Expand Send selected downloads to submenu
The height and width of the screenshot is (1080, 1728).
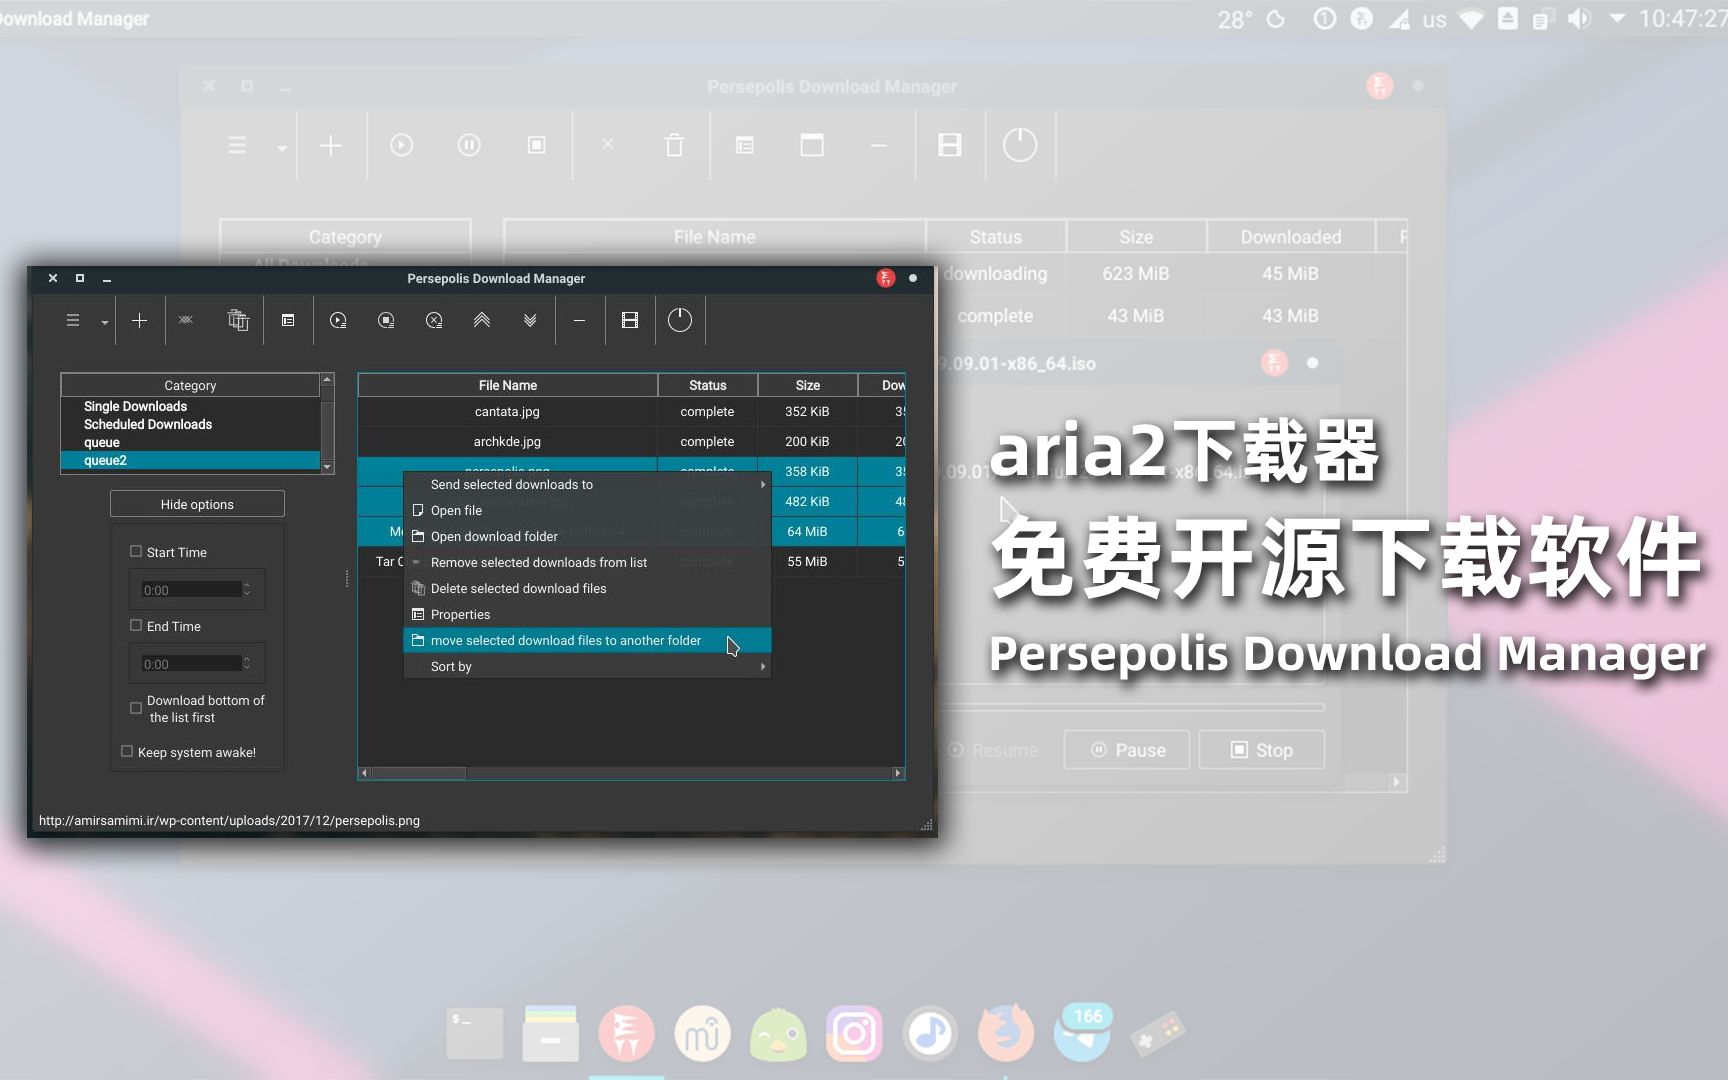pos(587,484)
